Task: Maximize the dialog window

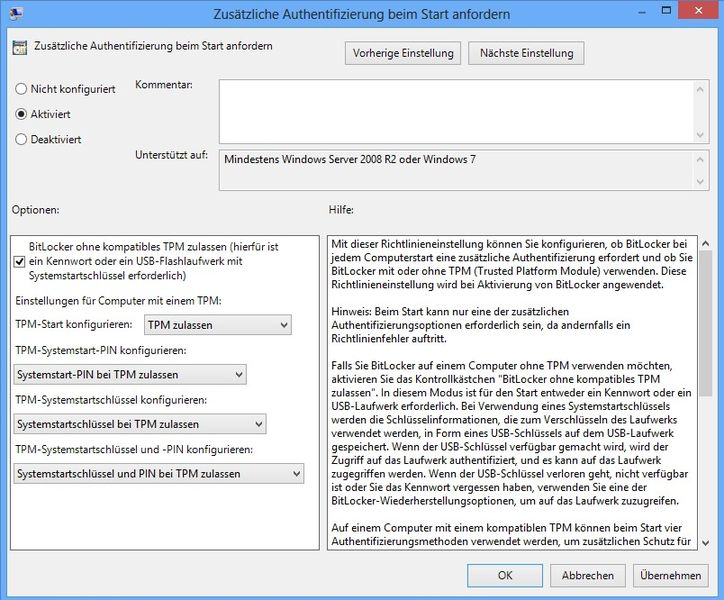Action: [x=666, y=10]
